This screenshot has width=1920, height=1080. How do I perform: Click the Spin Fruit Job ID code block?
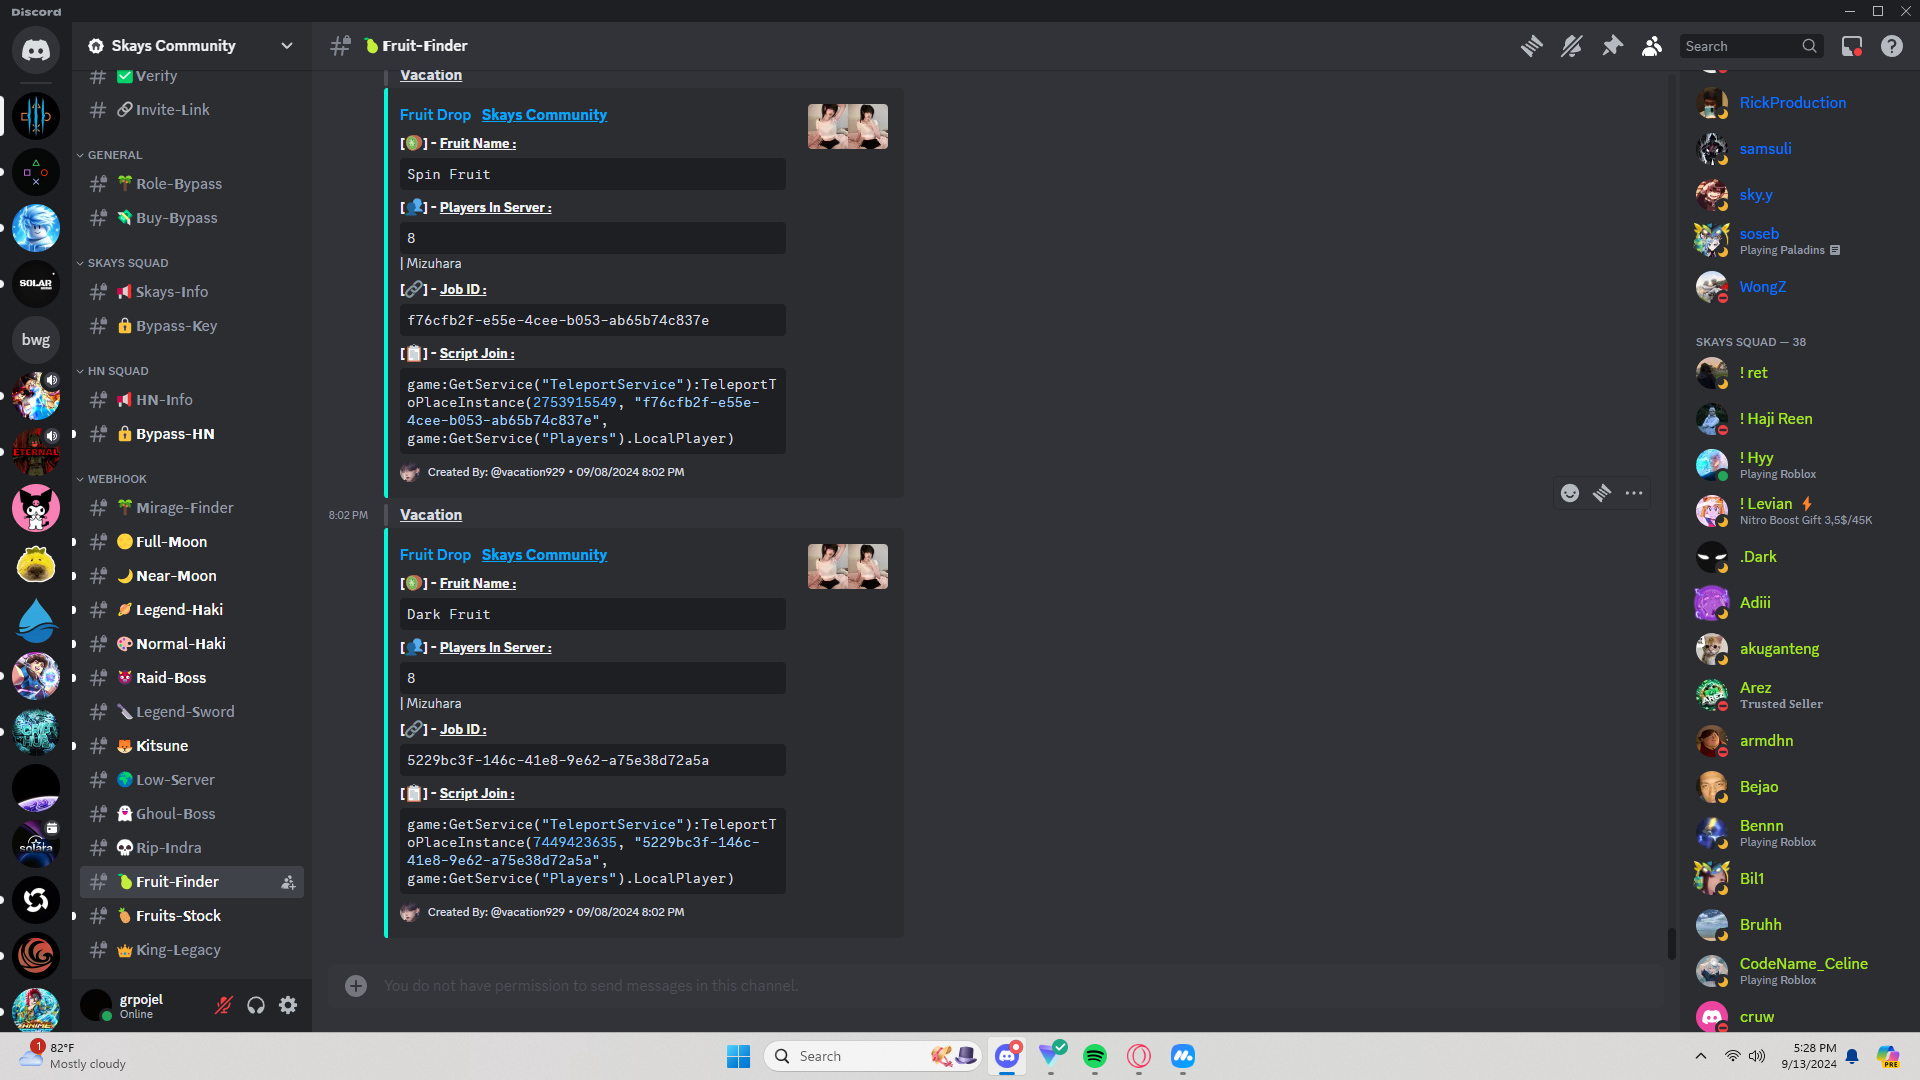(593, 321)
